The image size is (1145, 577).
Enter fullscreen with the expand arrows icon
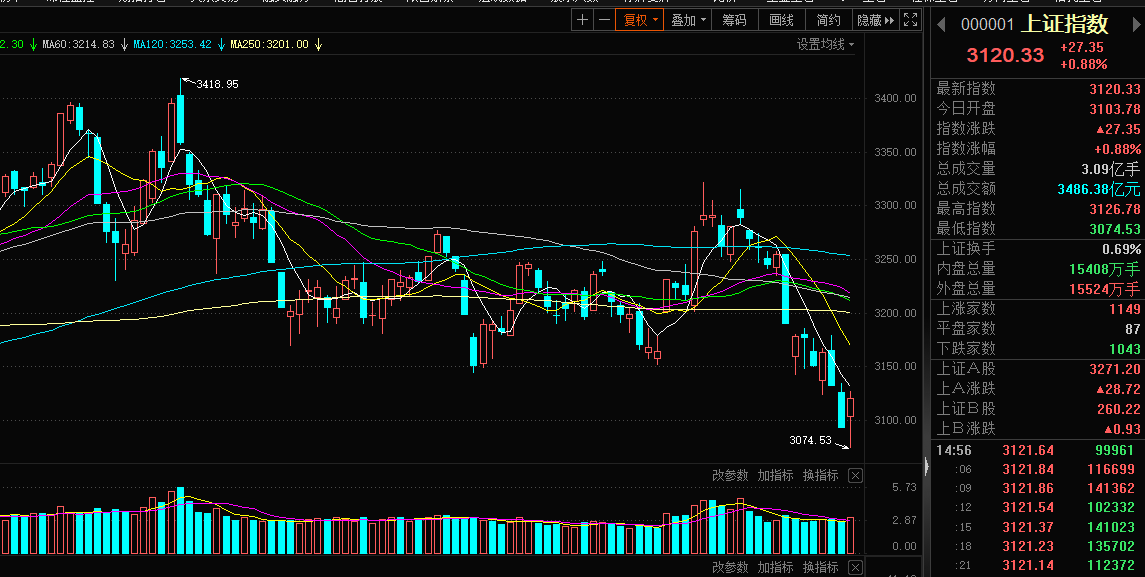910,20
